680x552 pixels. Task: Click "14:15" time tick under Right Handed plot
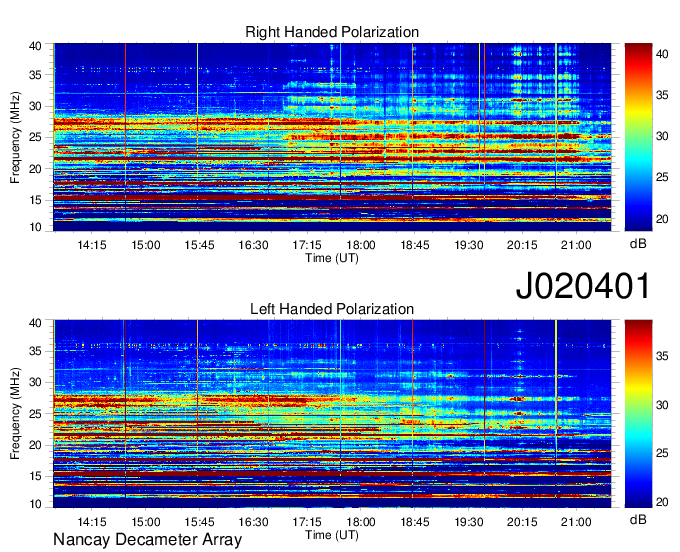click(x=92, y=245)
